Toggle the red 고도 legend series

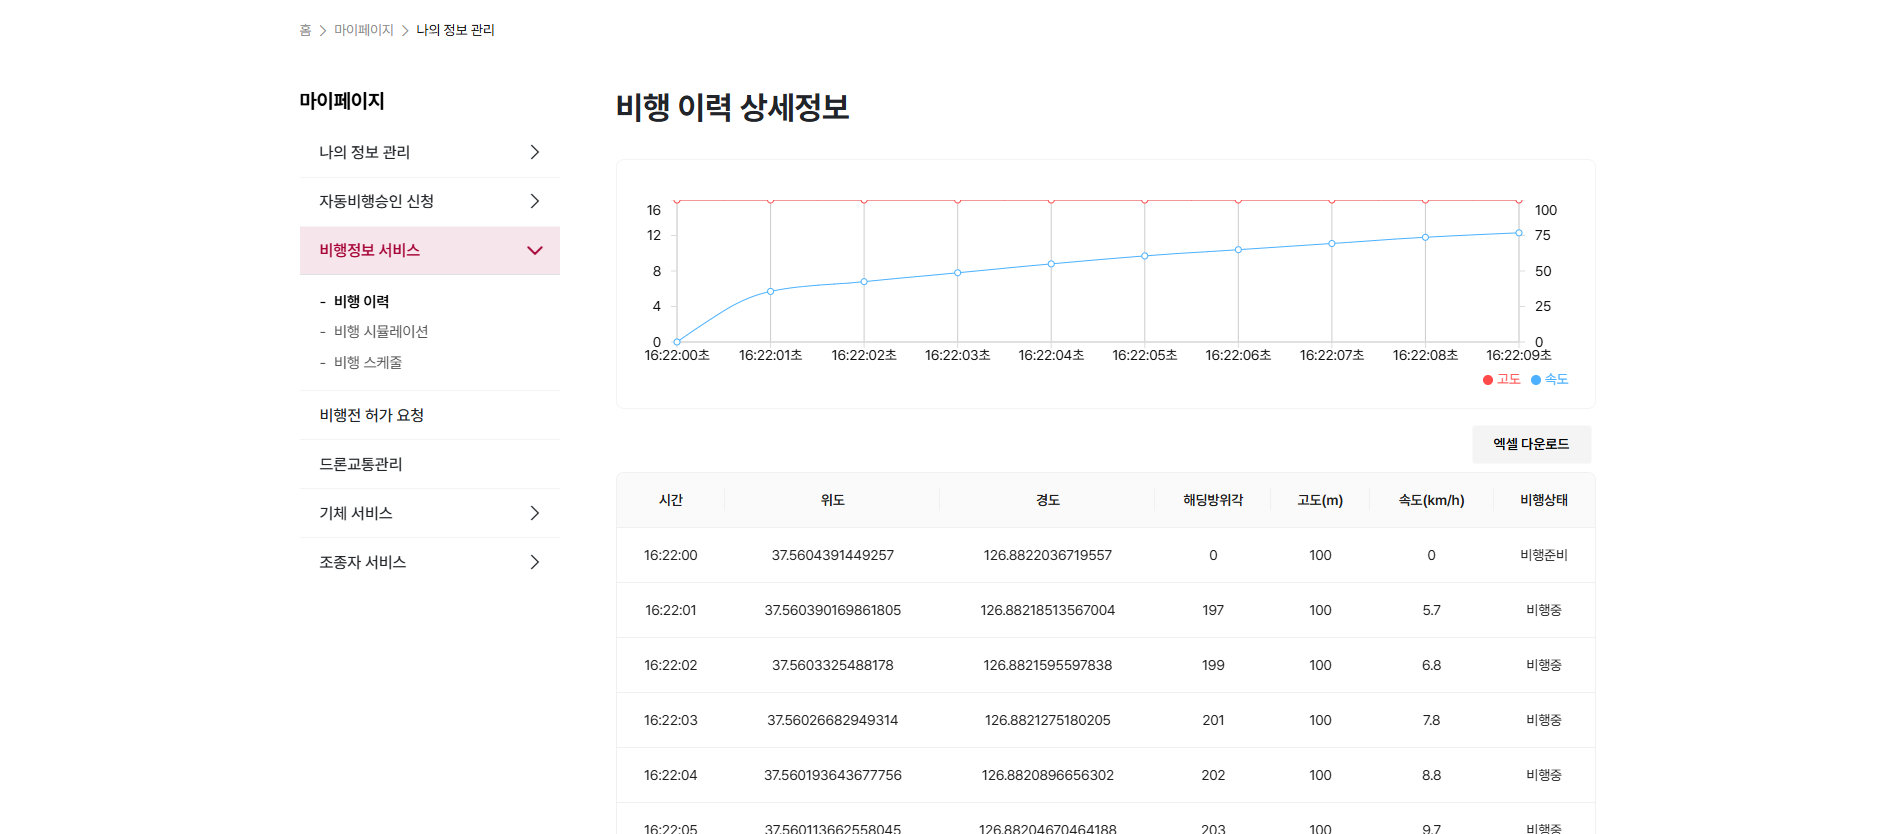click(1502, 380)
